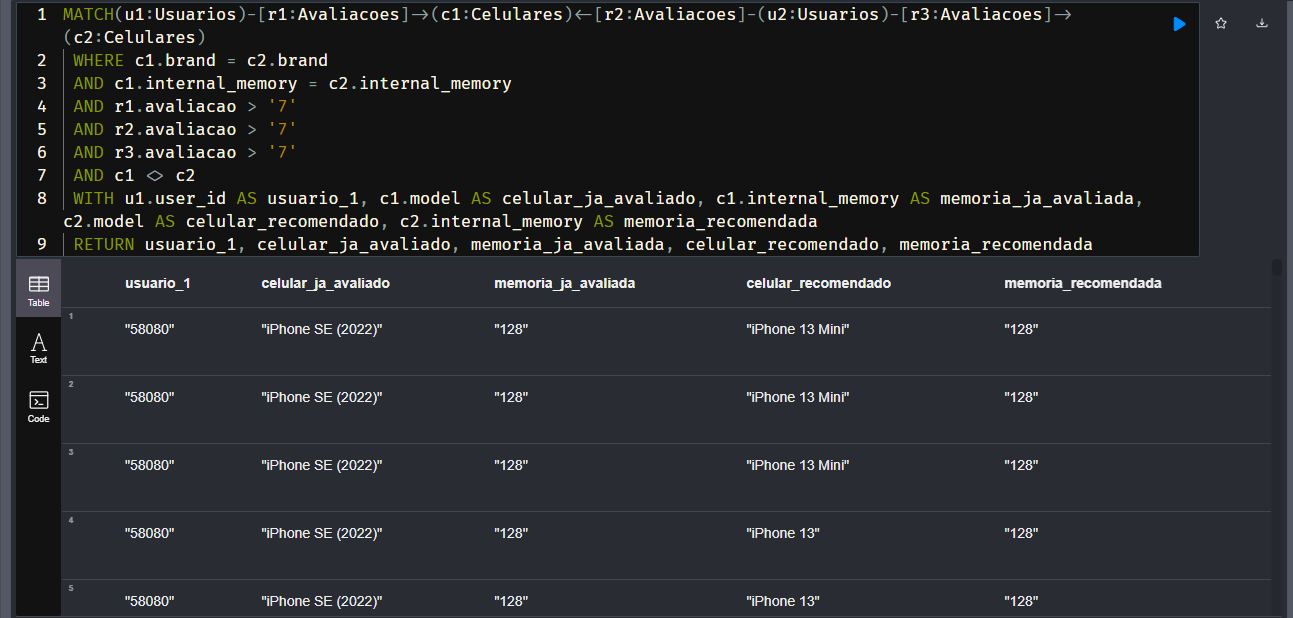The width and height of the screenshot is (1293, 618).
Task: Click RETURN keyword on editor line 9
Action: [x=103, y=245]
